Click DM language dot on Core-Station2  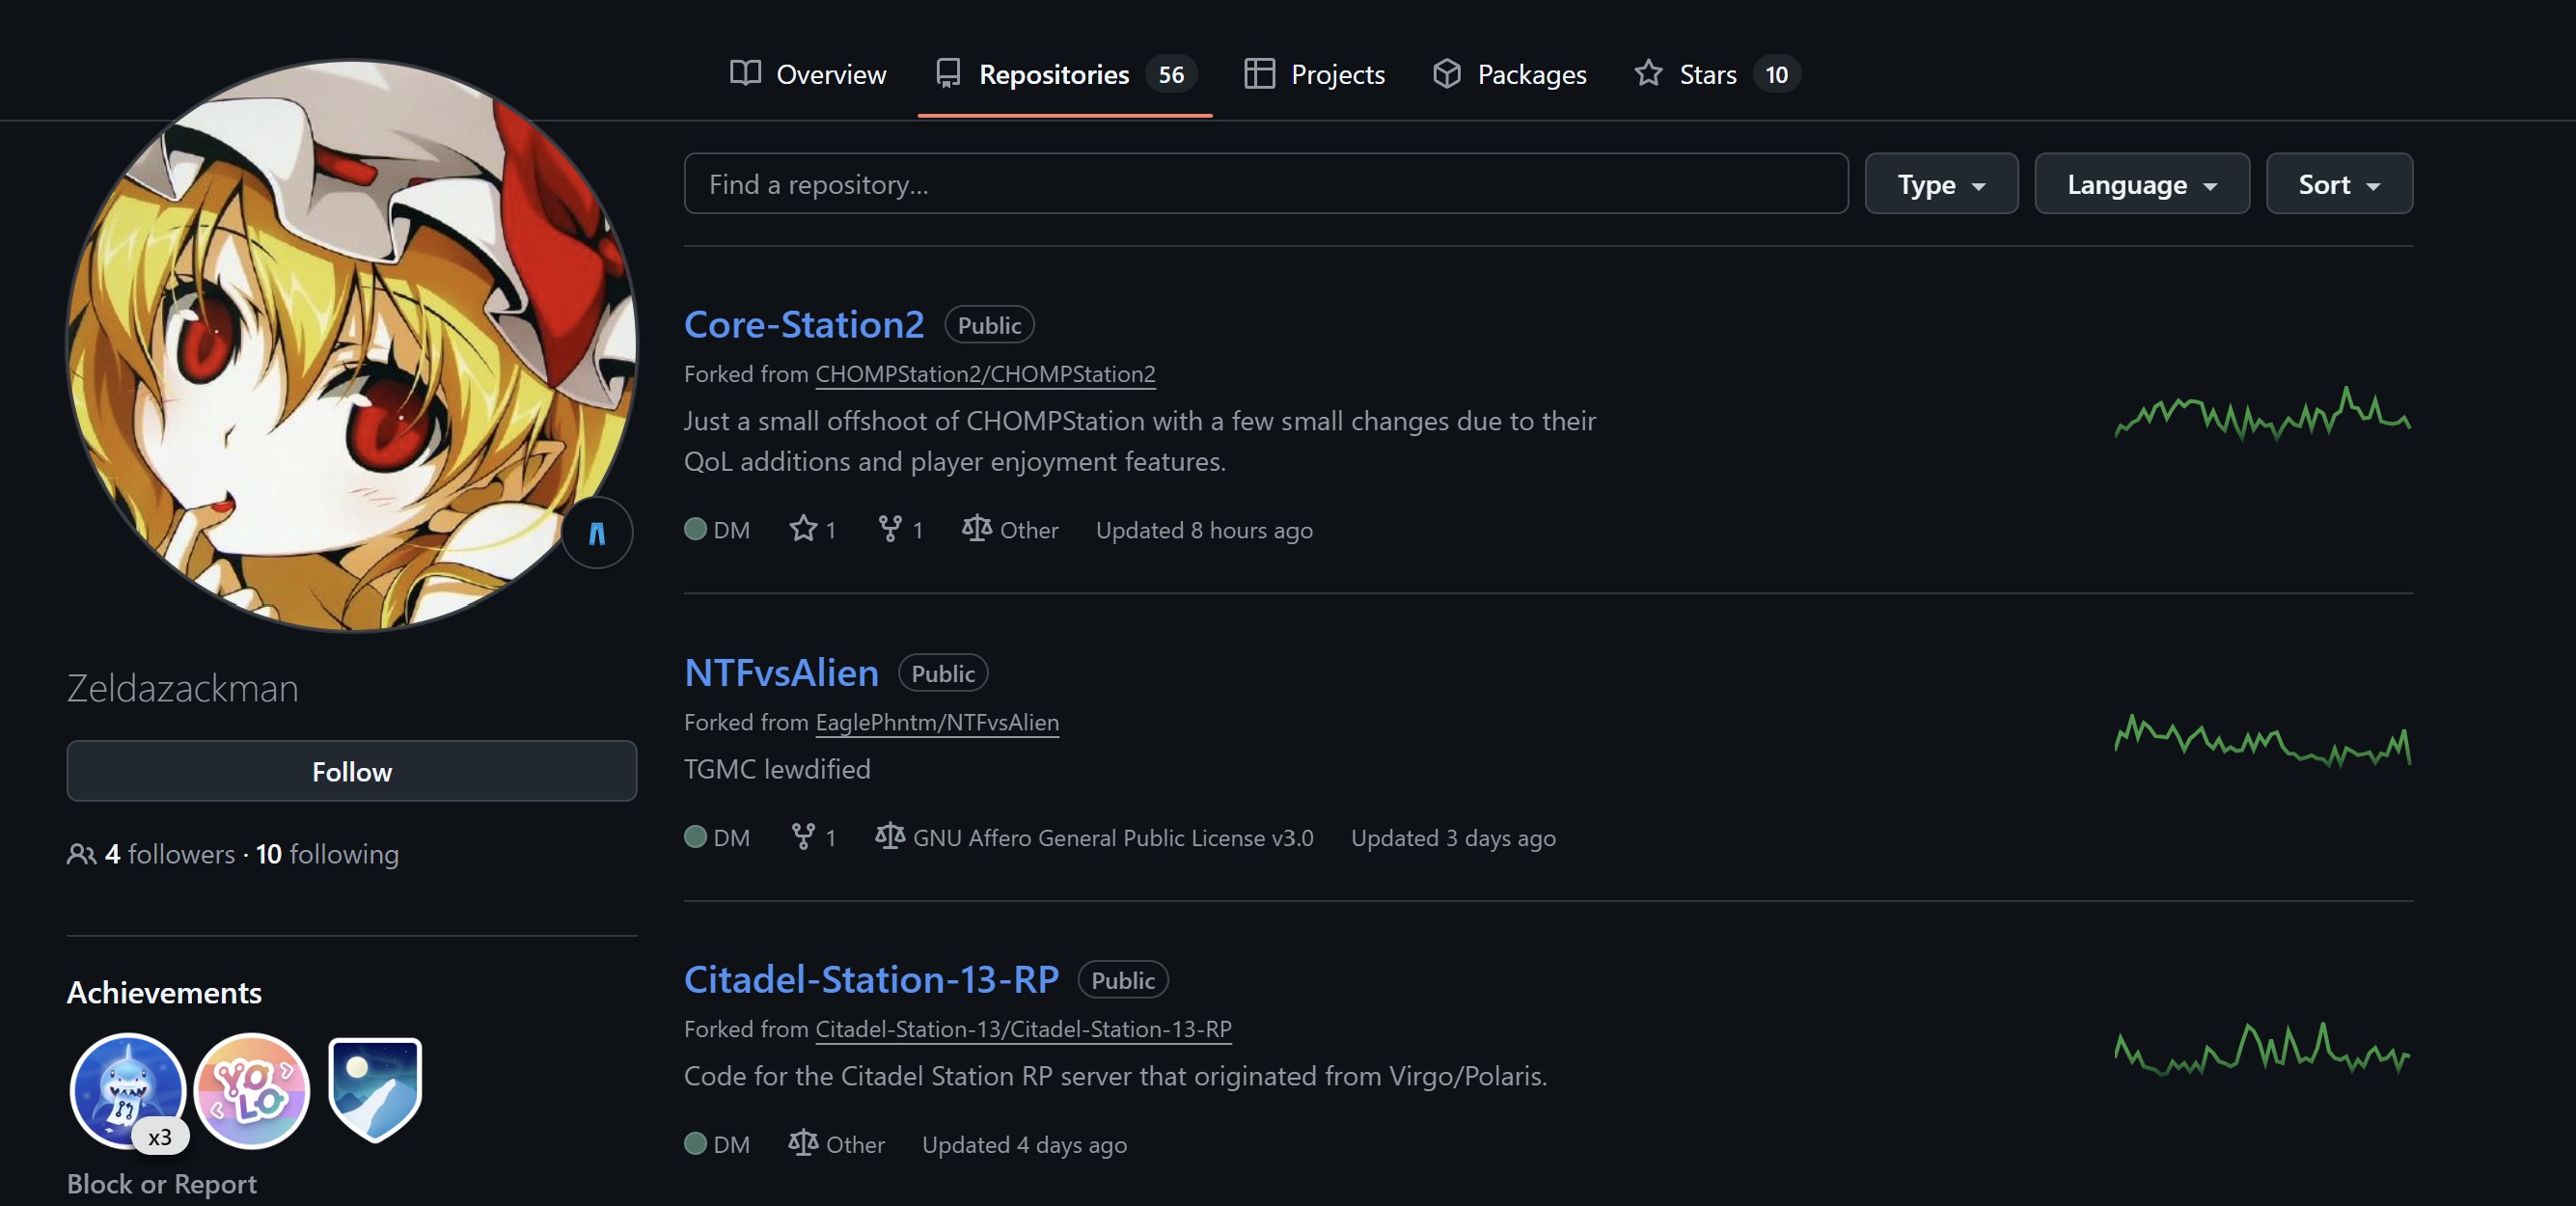point(695,529)
